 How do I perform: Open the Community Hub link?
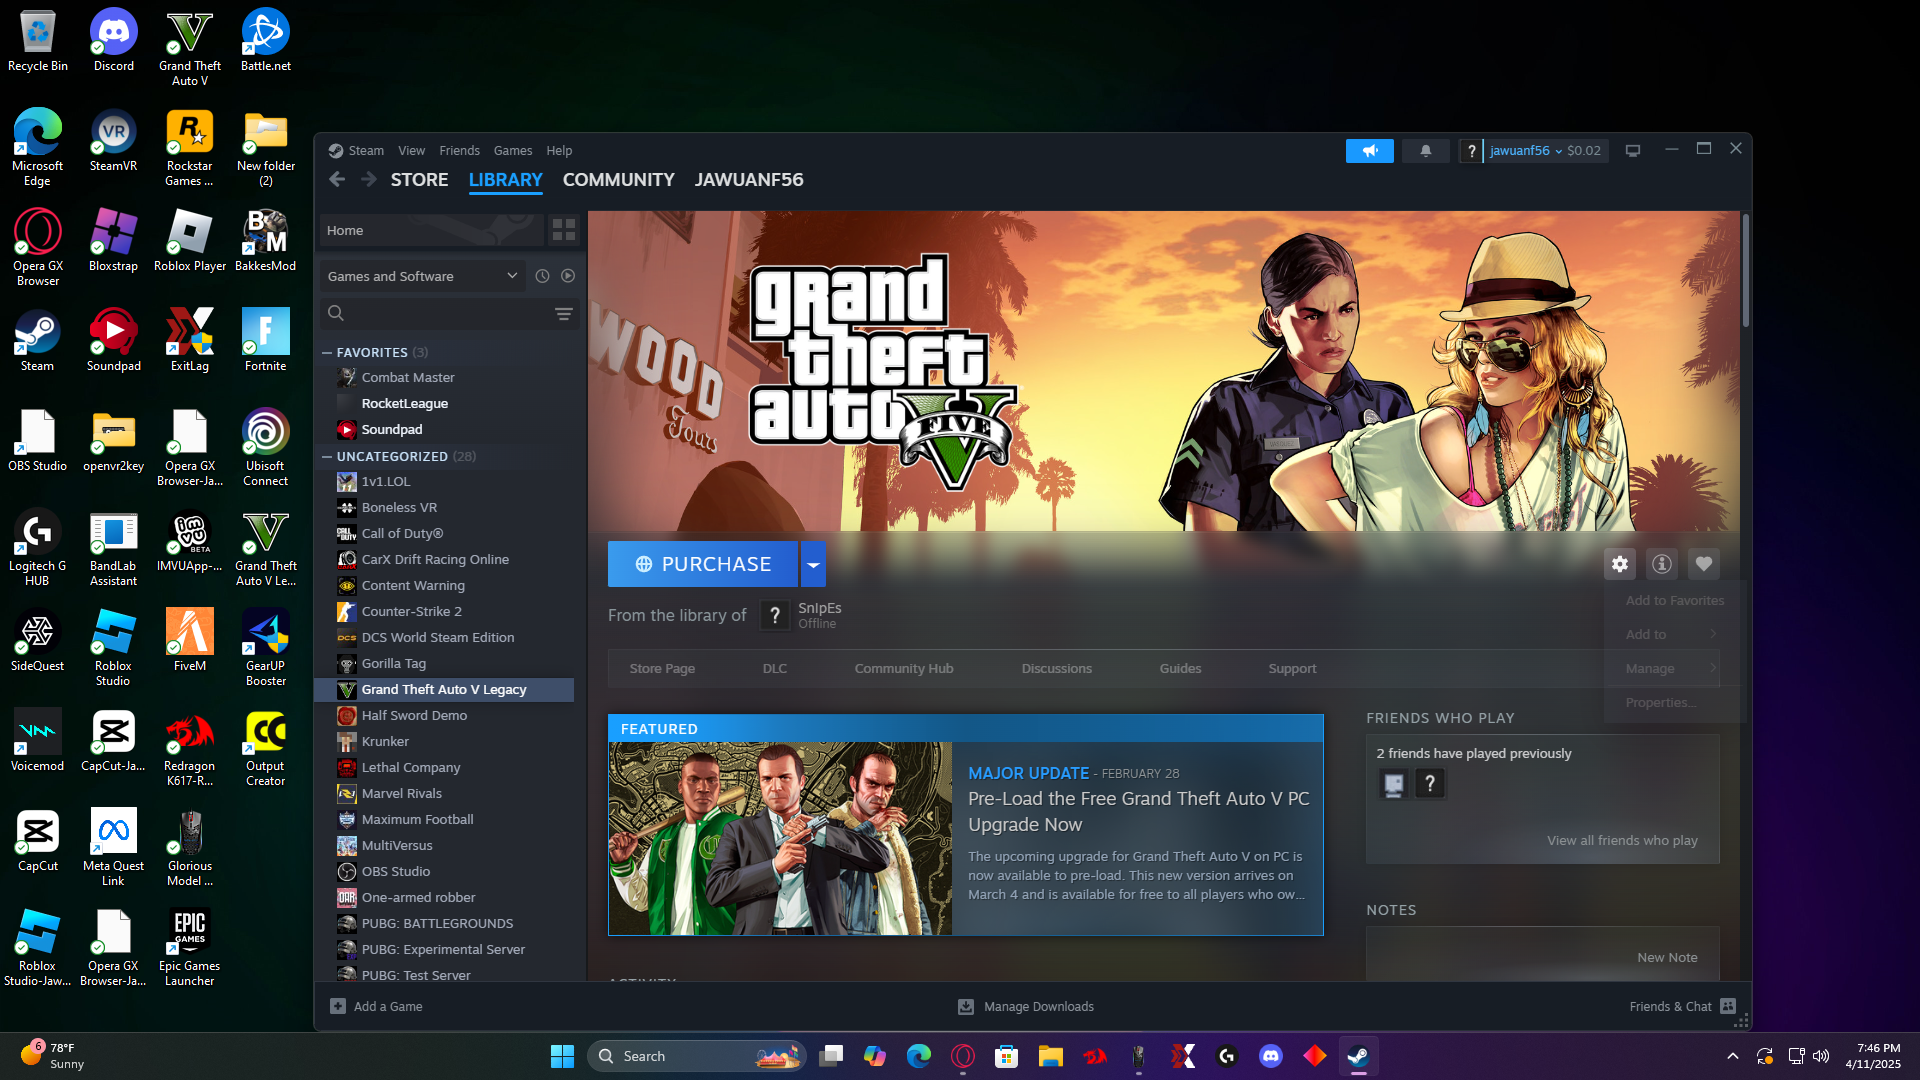coord(904,669)
